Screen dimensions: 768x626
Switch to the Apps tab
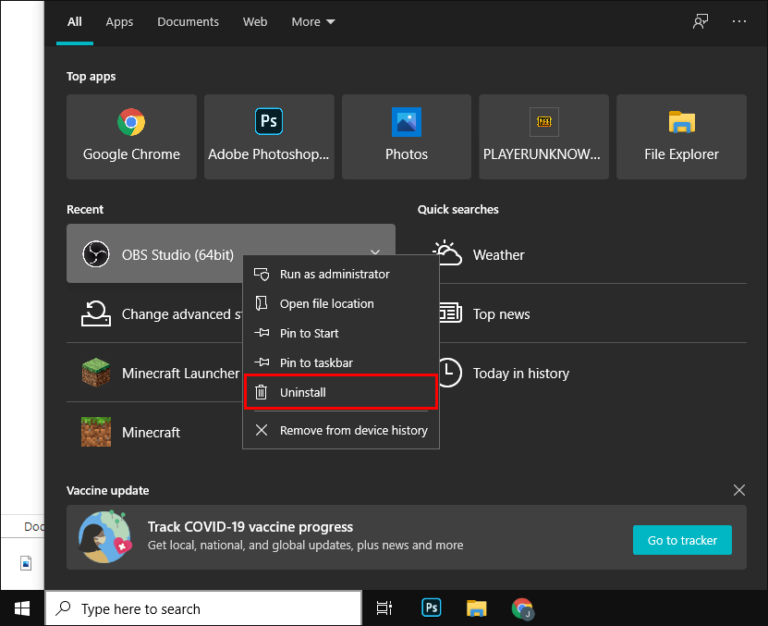[x=120, y=22]
